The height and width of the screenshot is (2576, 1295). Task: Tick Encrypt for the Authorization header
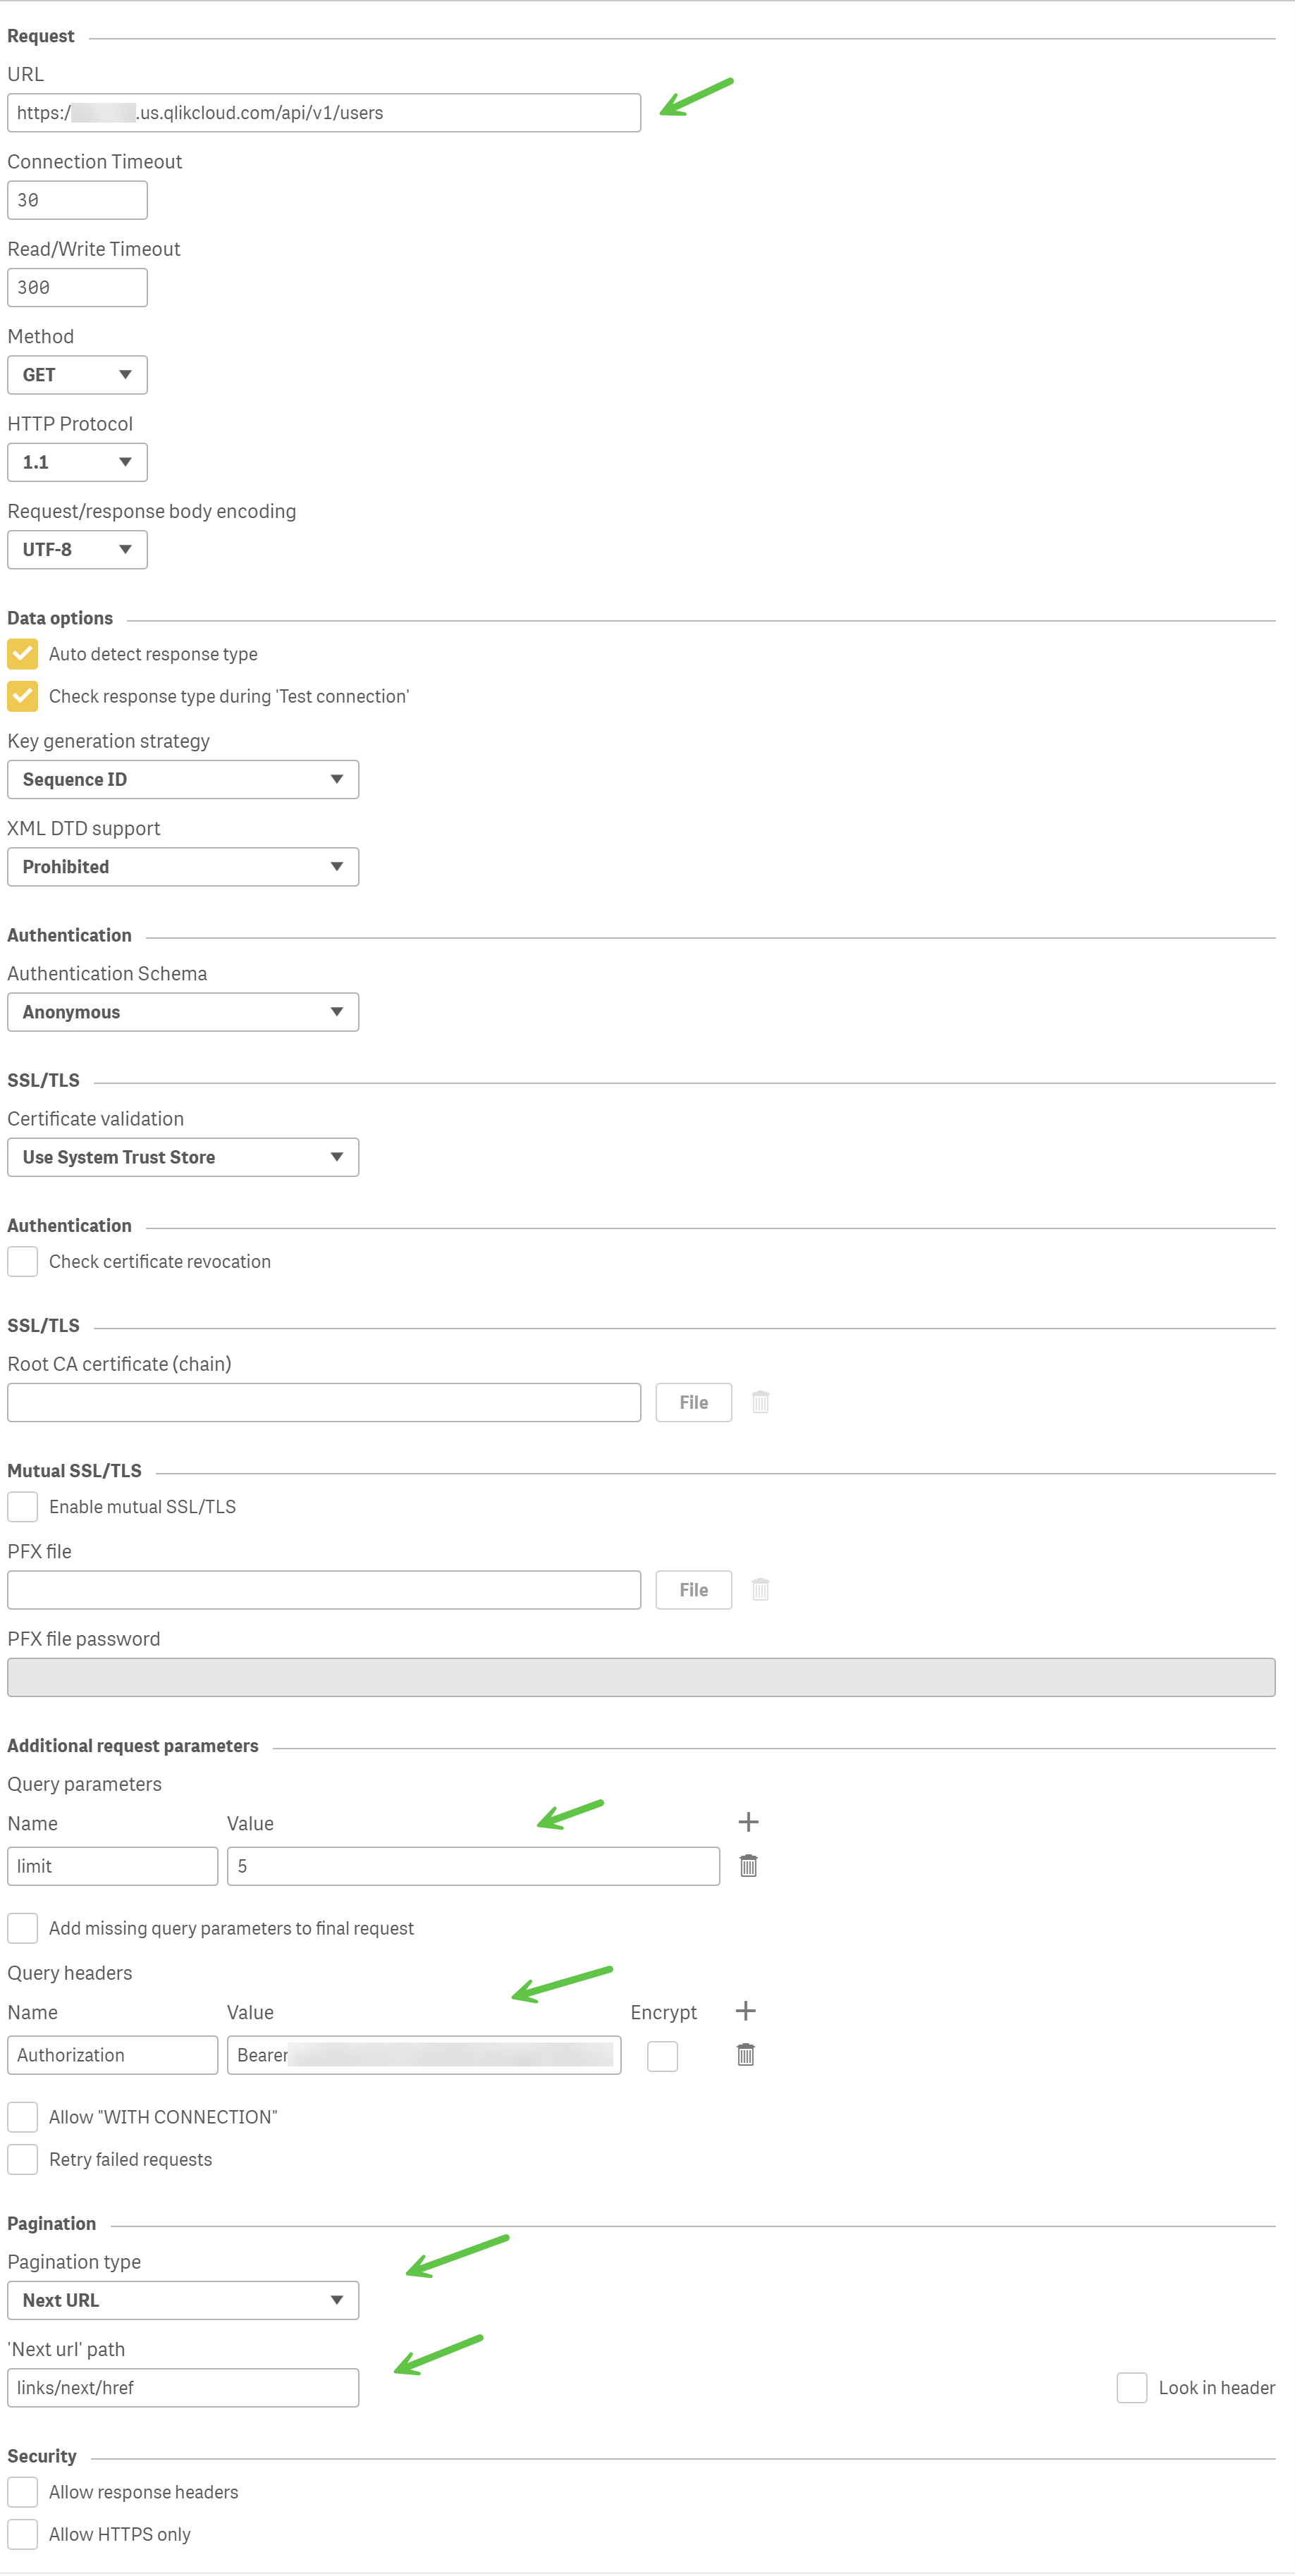coord(662,2056)
